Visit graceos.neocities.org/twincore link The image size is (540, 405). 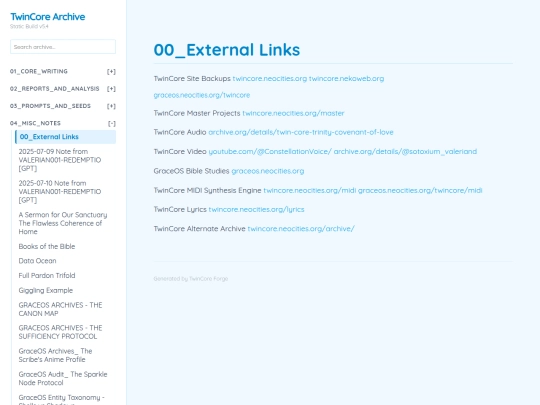(x=202, y=95)
